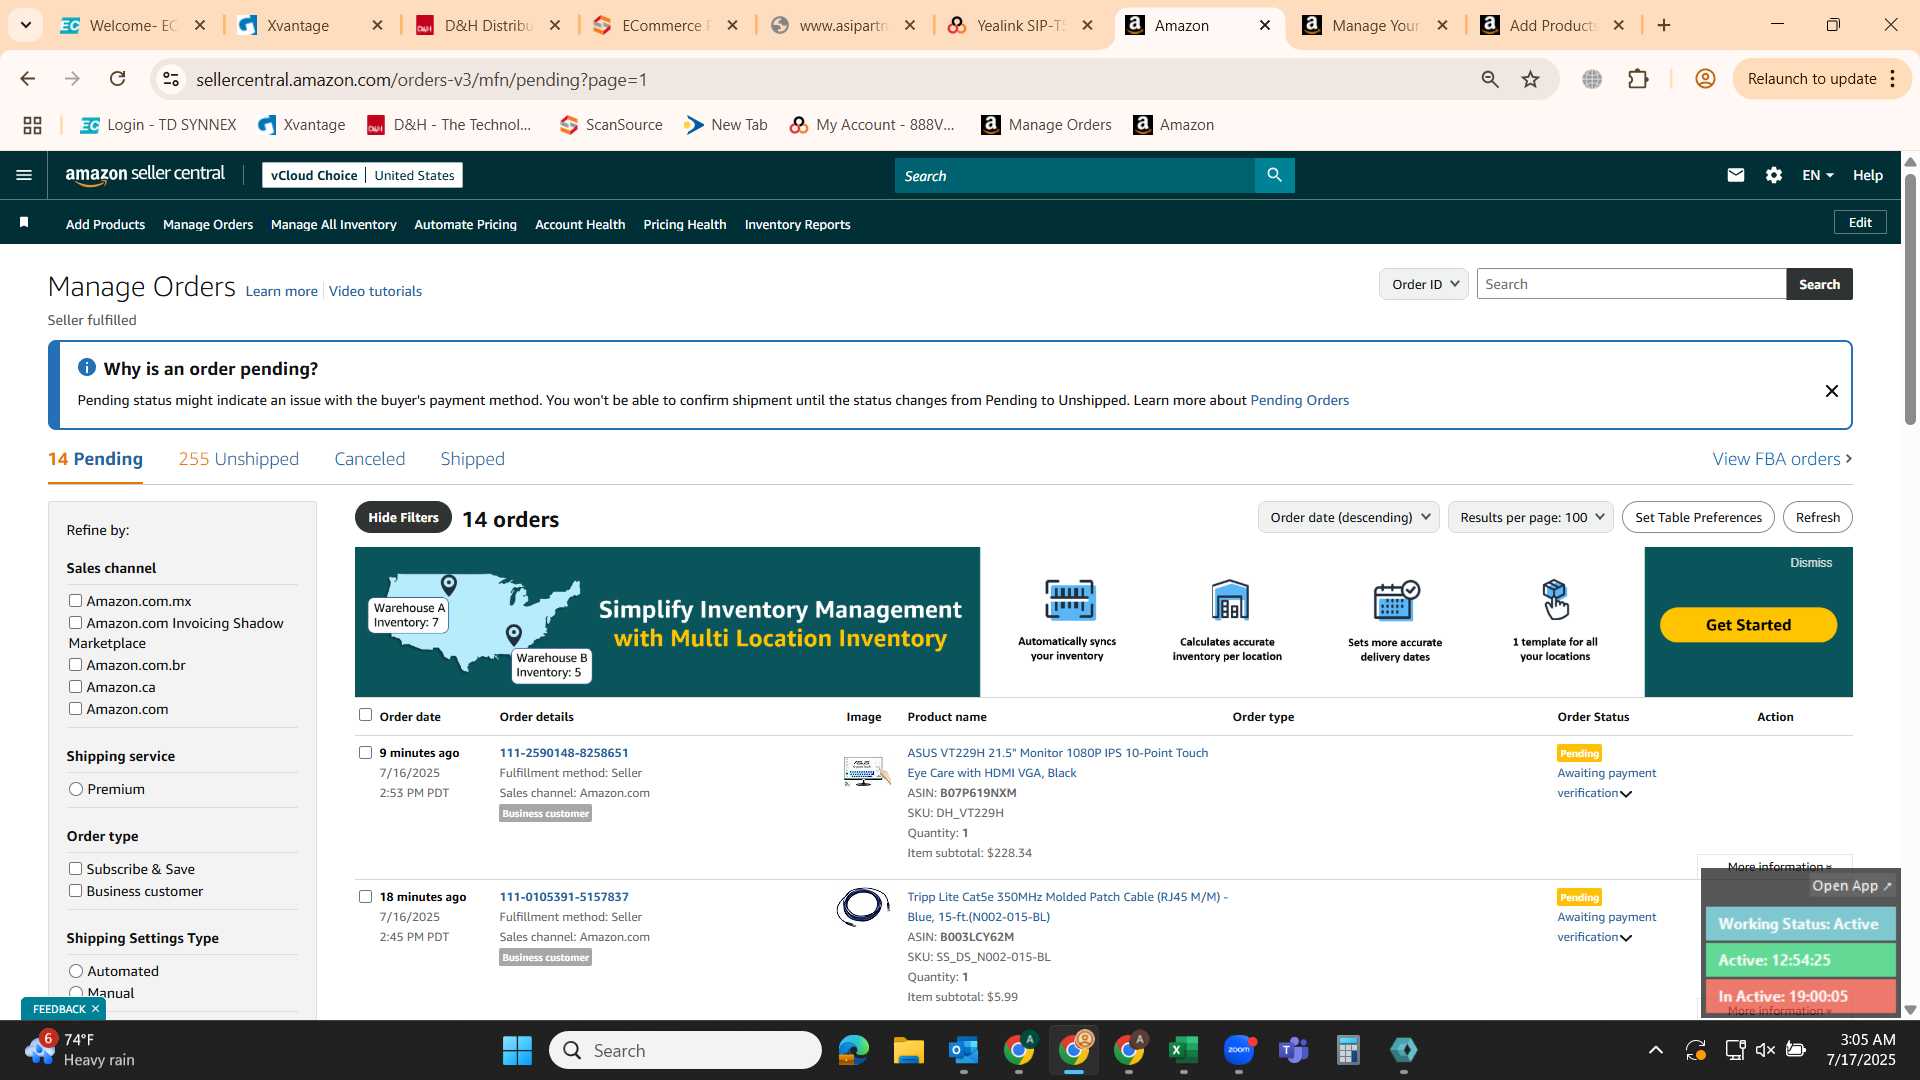Open the settings gear in Seller Central

coord(1773,175)
